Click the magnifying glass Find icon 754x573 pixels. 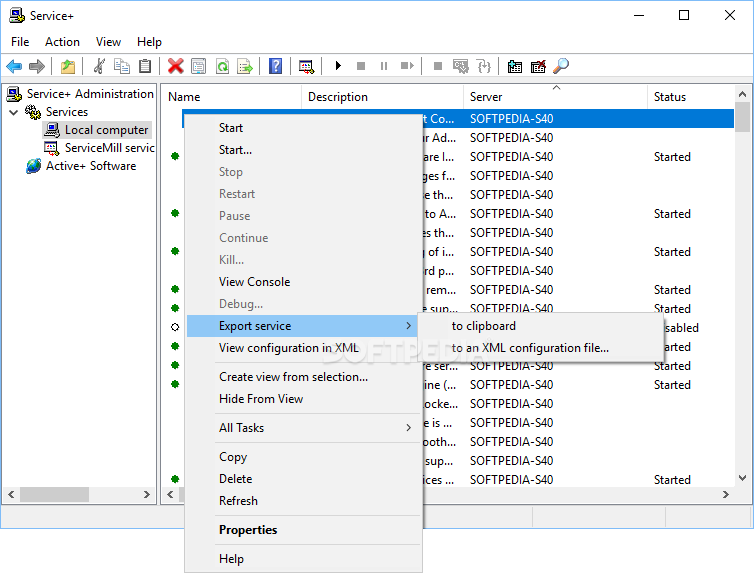point(561,66)
